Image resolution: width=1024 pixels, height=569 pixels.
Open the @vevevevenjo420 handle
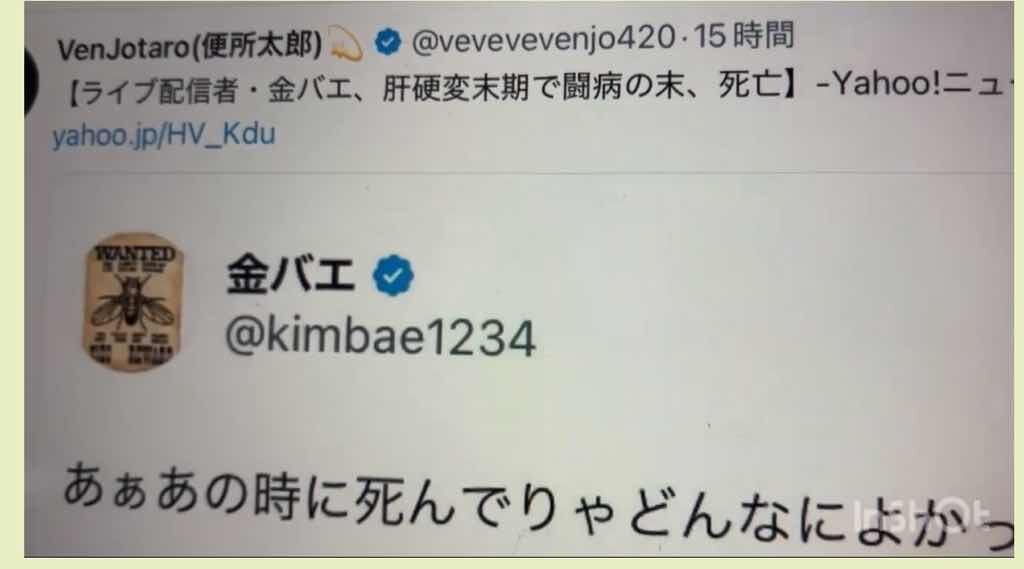click(543, 39)
